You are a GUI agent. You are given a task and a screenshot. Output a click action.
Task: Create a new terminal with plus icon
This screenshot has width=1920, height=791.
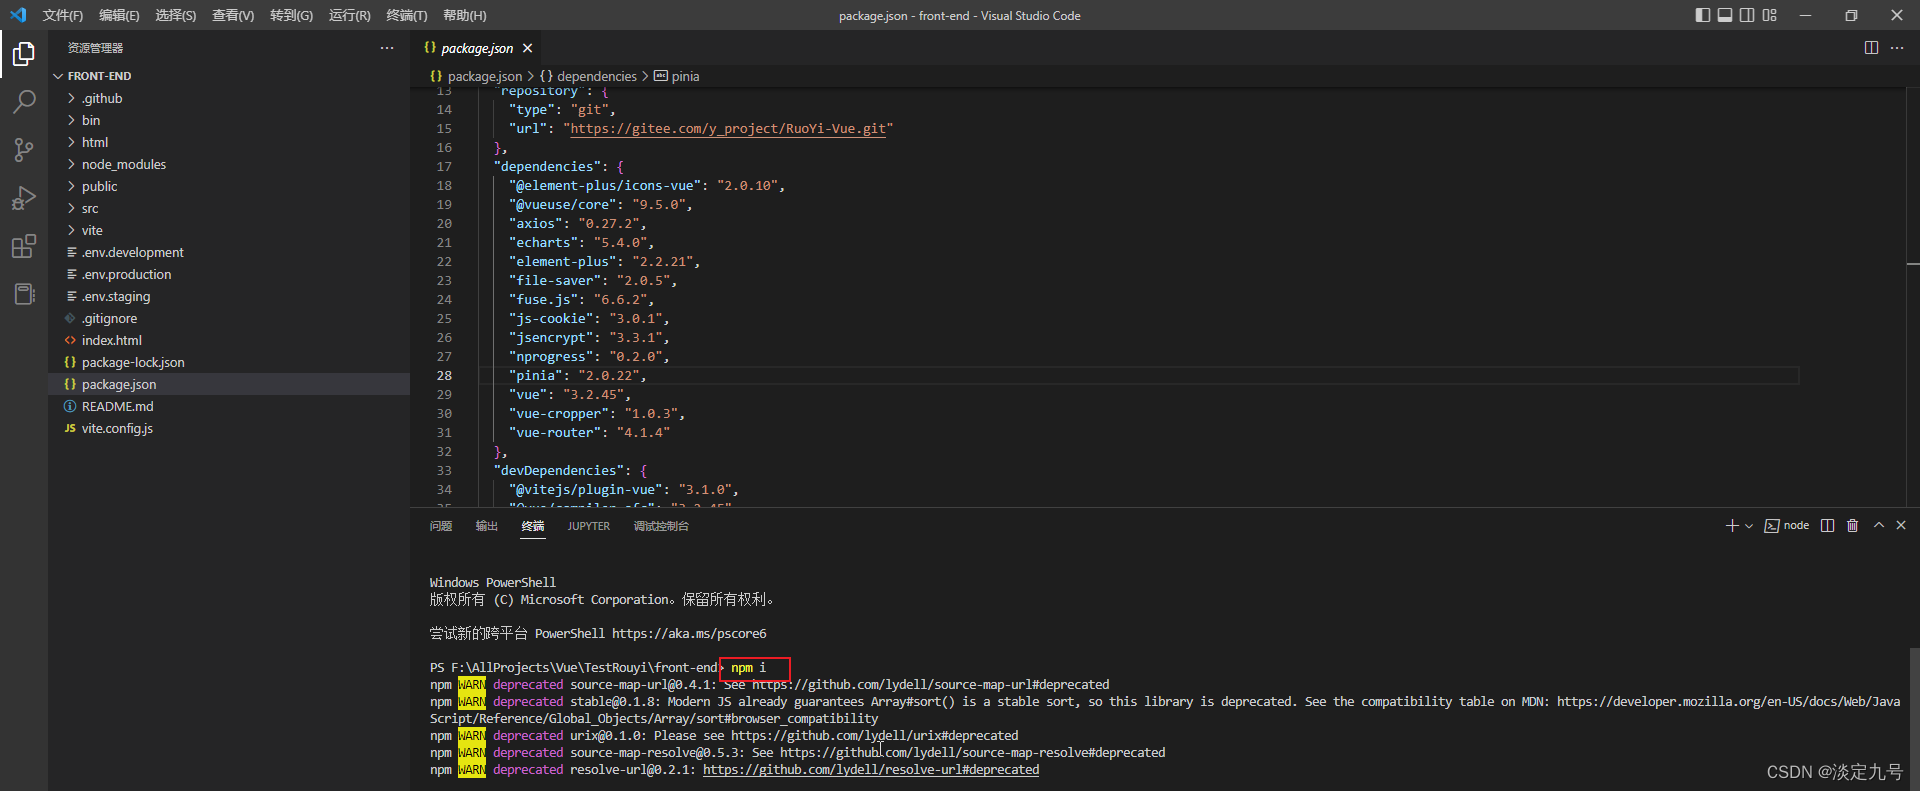click(1732, 526)
